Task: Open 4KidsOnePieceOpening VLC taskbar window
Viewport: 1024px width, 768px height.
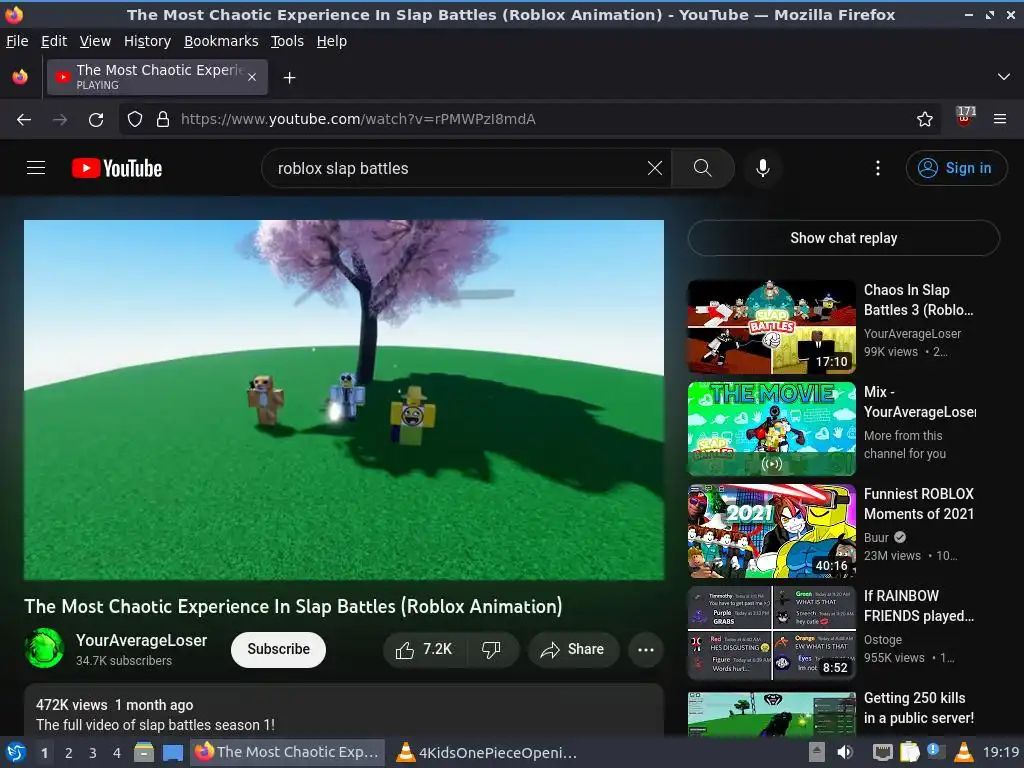Action: 488,752
